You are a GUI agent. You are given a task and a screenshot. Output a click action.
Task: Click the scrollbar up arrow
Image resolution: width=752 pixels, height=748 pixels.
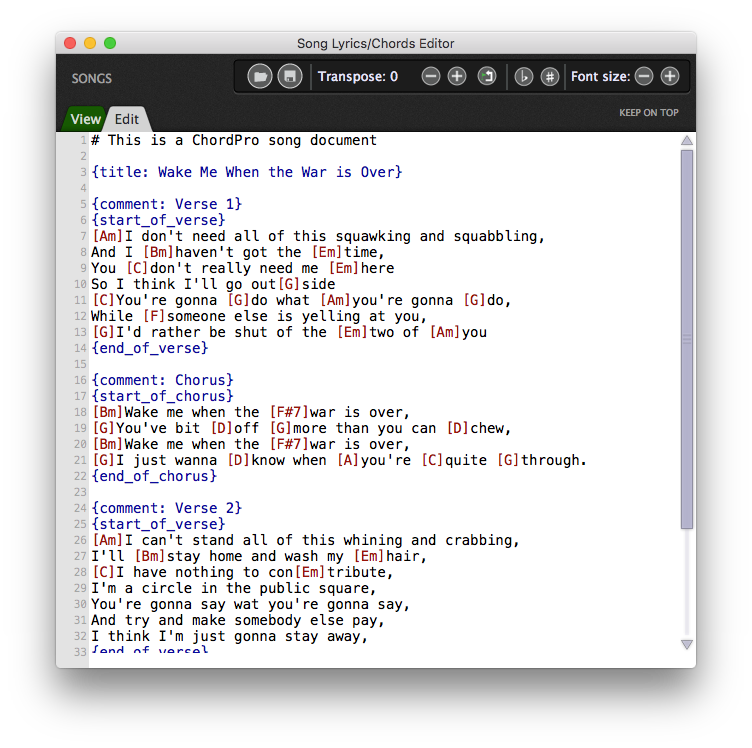point(687,140)
